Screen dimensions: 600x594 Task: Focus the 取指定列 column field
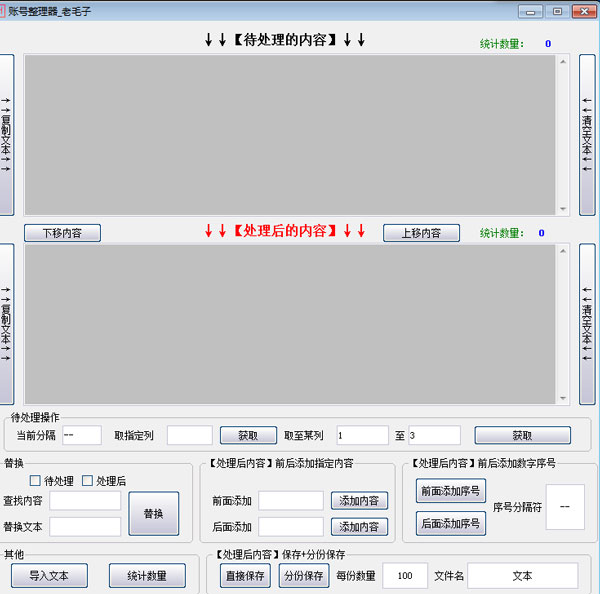click(190, 435)
